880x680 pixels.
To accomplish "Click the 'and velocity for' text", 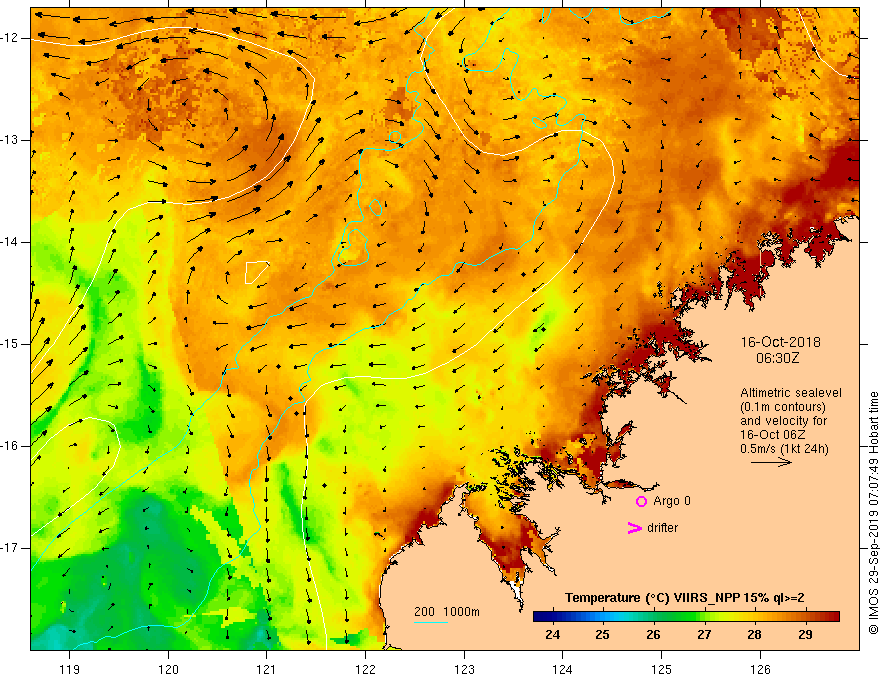I will [783, 421].
